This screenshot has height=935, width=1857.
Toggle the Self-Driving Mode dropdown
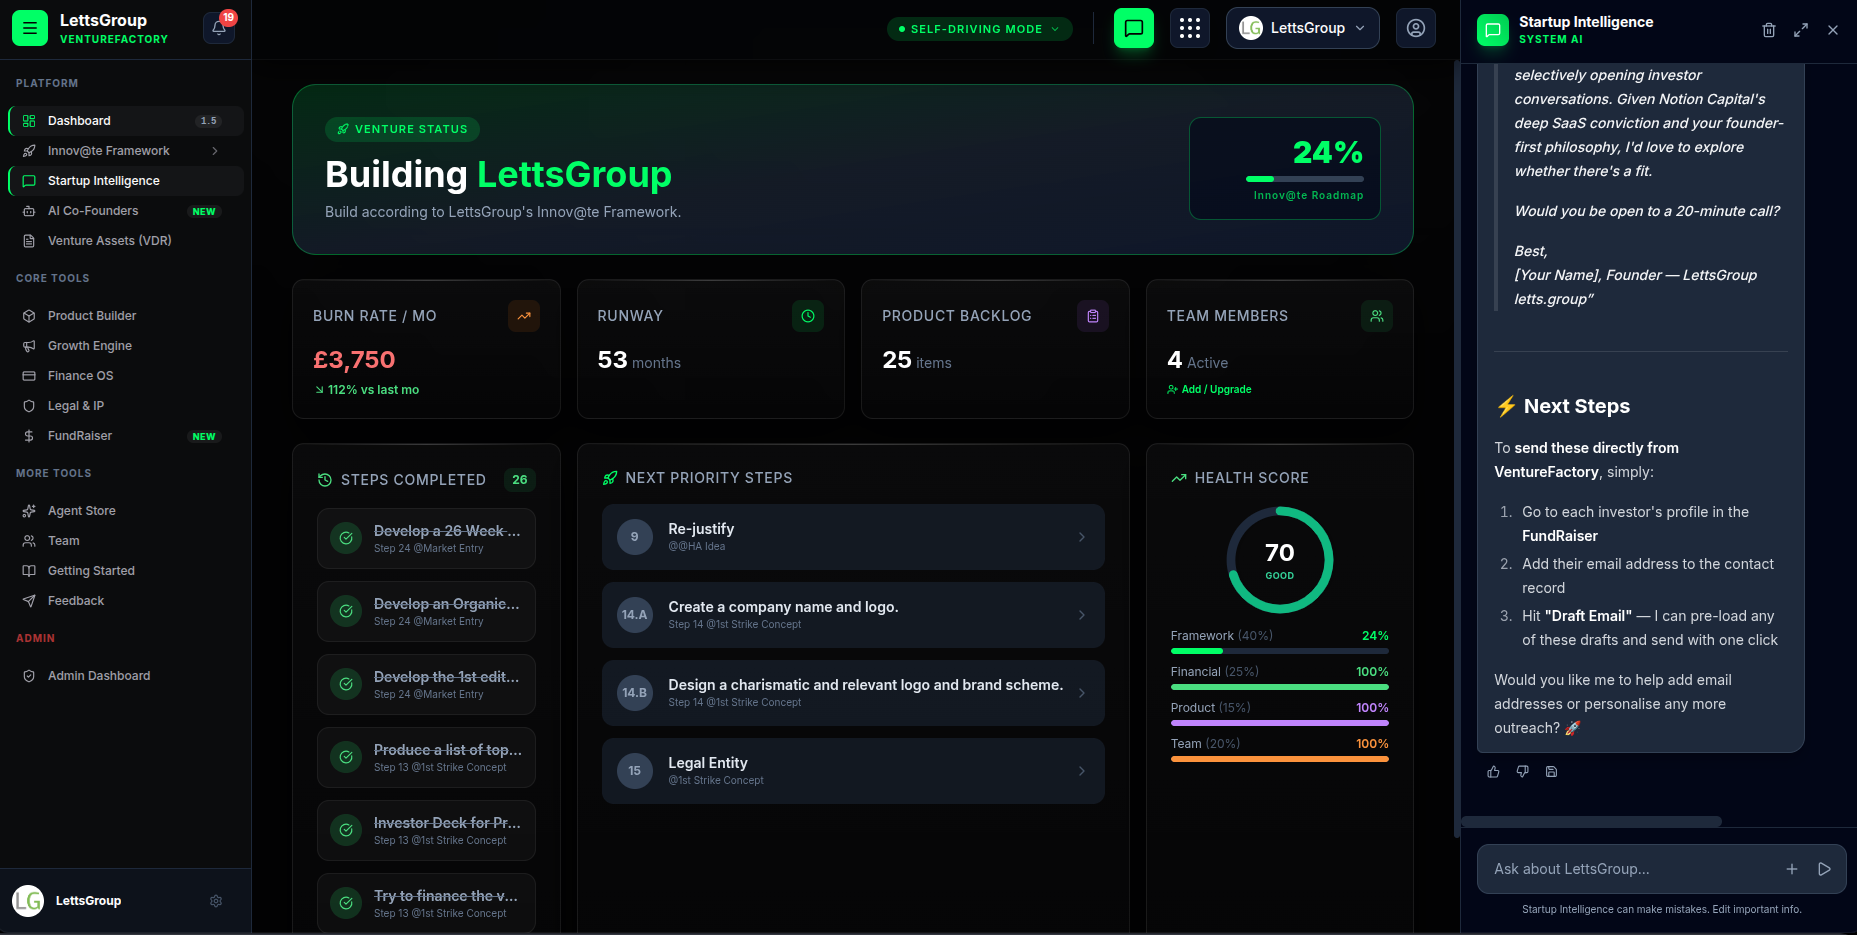click(x=980, y=29)
